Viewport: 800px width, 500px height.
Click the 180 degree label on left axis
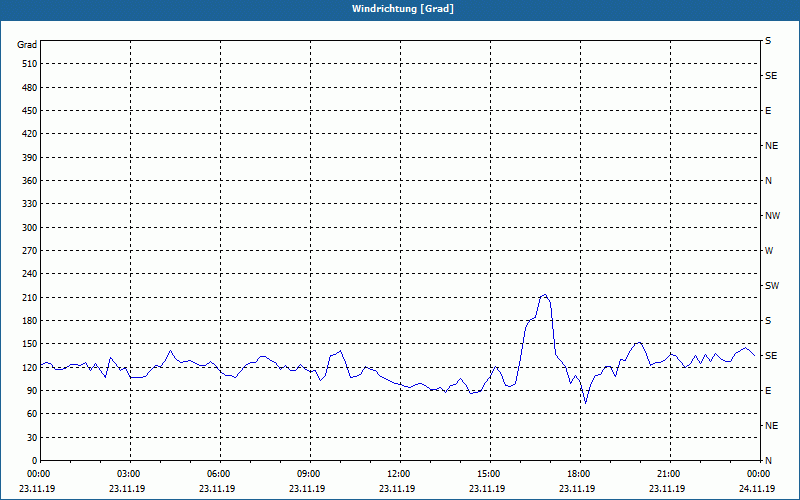(x=30, y=321)
